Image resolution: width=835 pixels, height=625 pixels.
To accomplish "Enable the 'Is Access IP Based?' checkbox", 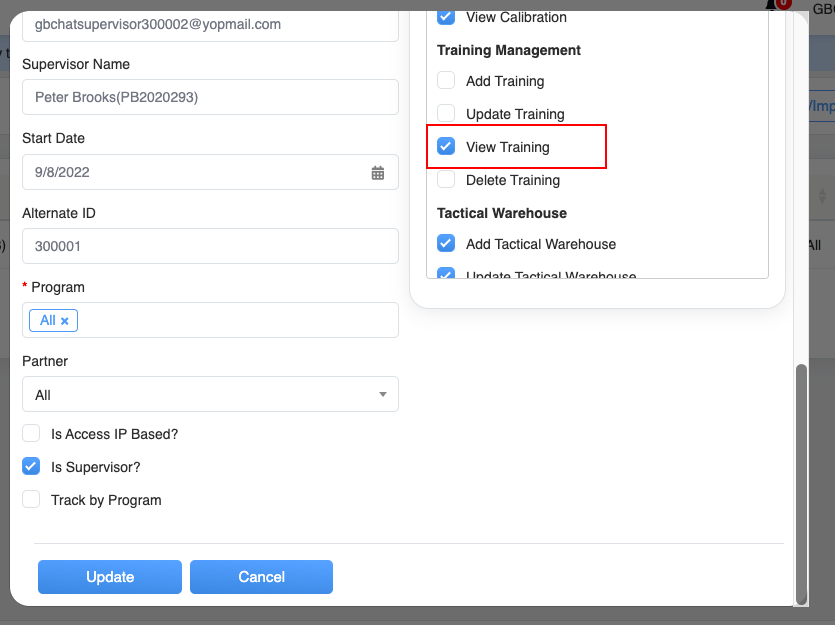I will (31, 434).
